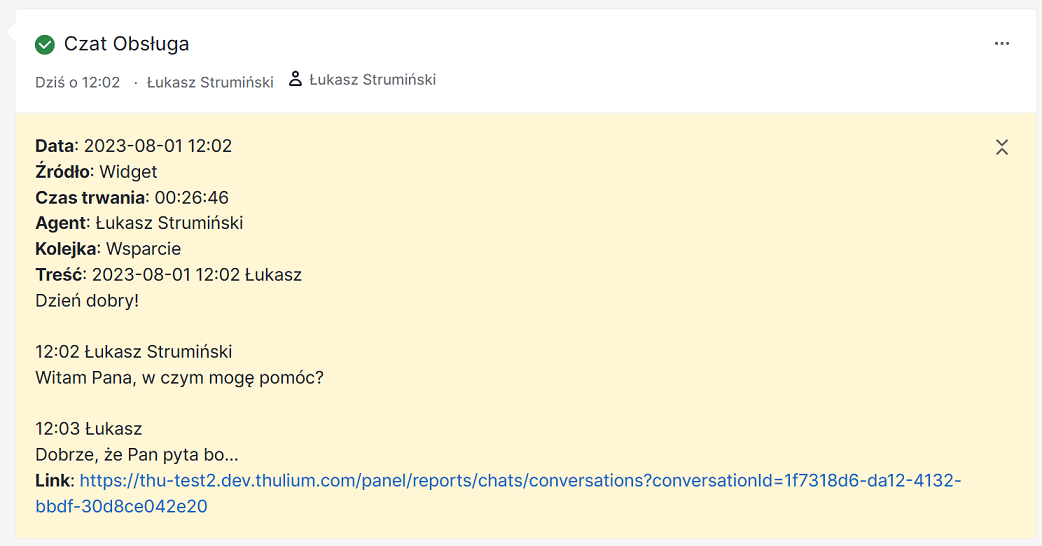This screenshot has width=1042, height=546.
Task: Click the Czat Obsługa title
Action: [x=126, y=44]
